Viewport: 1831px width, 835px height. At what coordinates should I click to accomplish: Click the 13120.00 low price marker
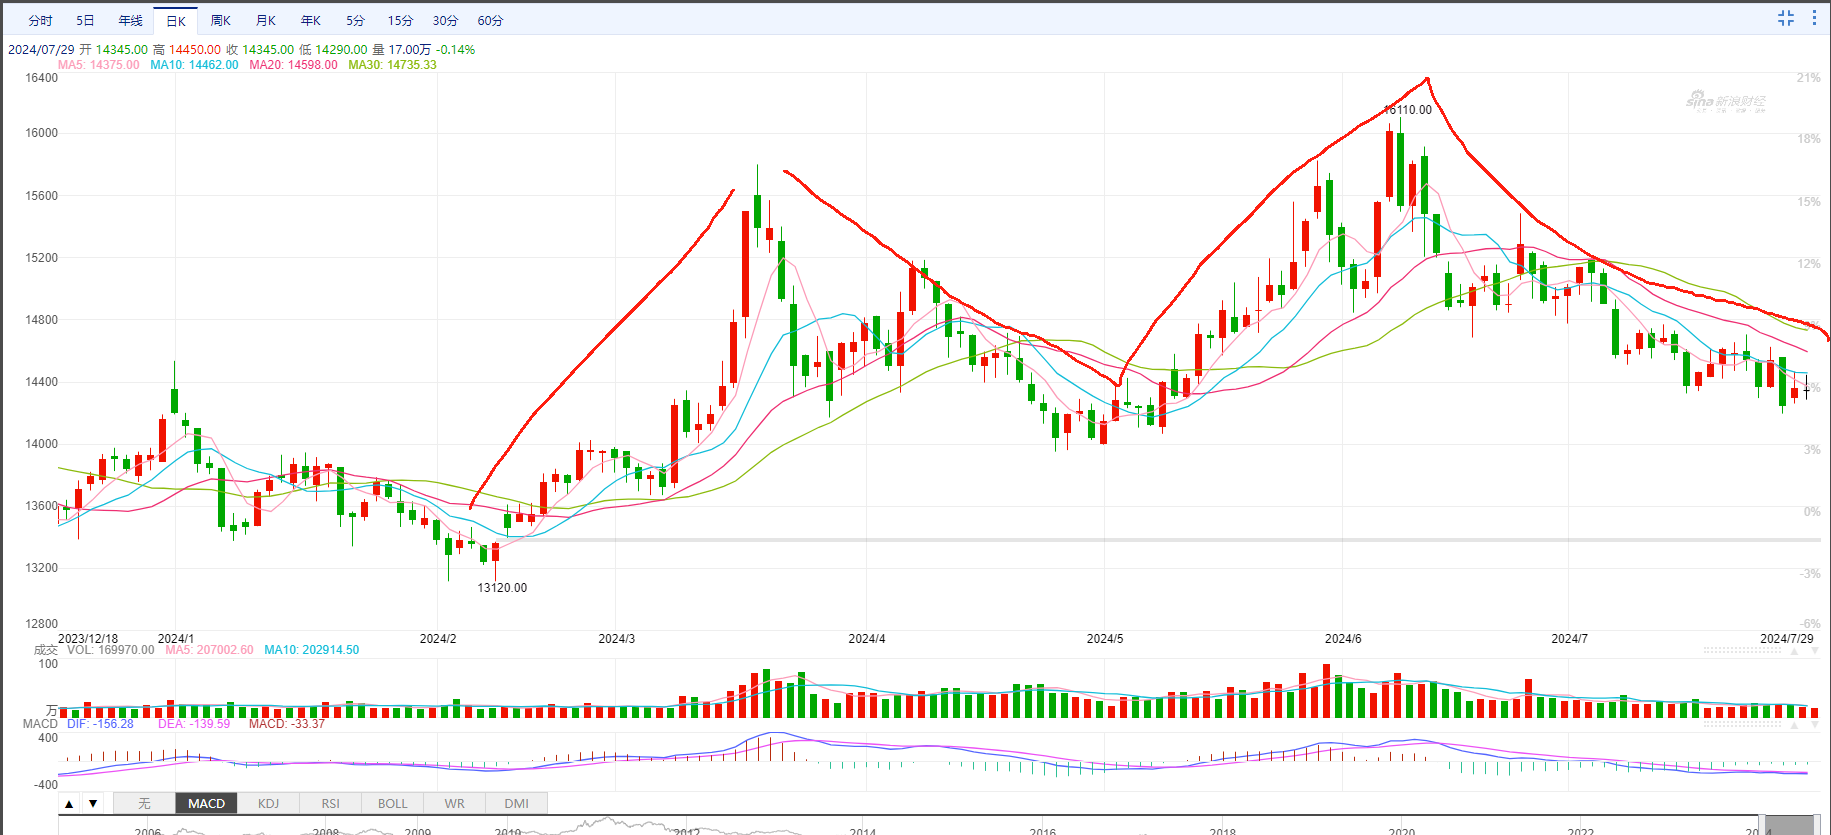pos(502,588)
